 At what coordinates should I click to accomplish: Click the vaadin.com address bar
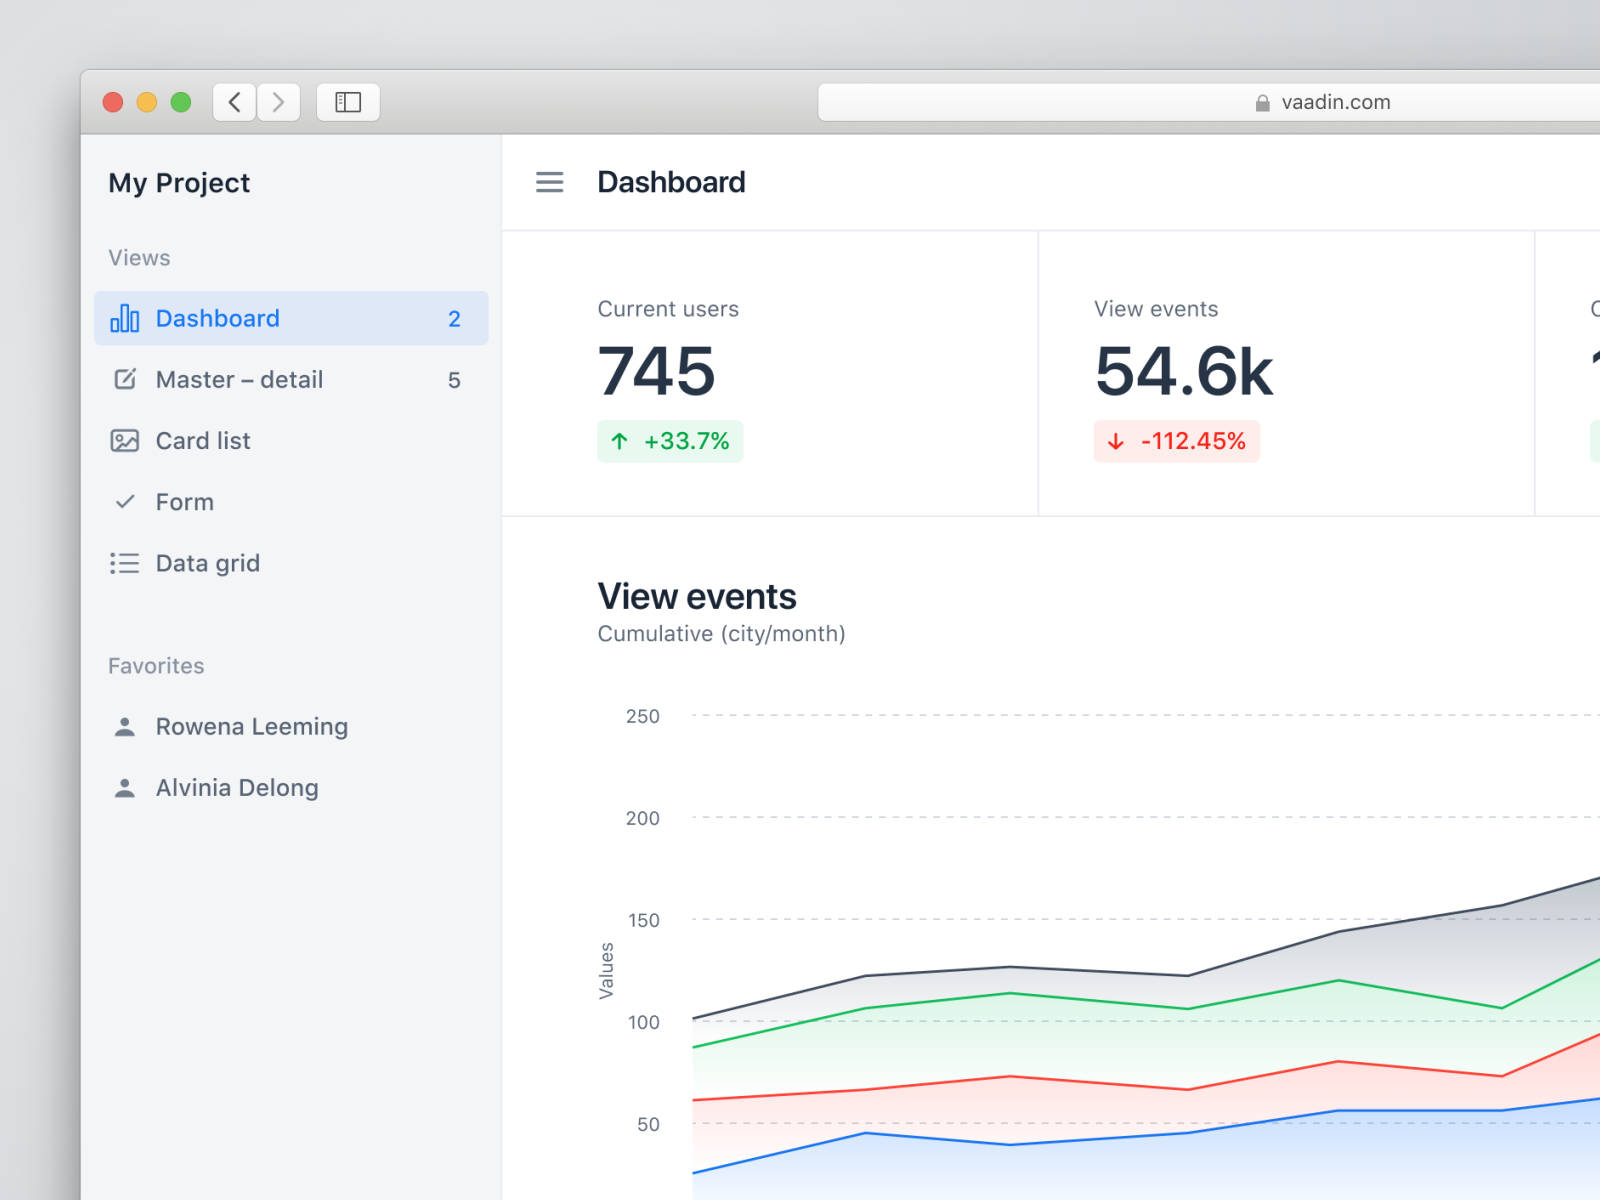tap(1200, 102)
